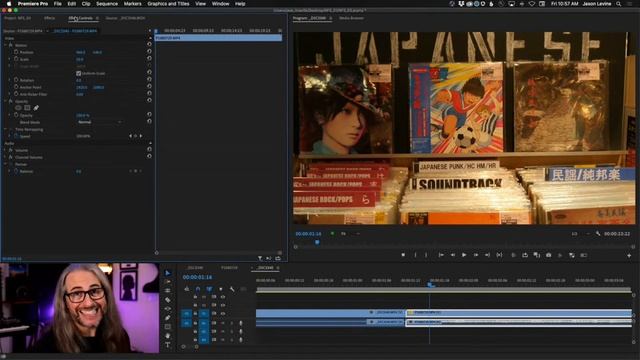
Task: Pick the free draw bezier mask pen
Action: 36,108
